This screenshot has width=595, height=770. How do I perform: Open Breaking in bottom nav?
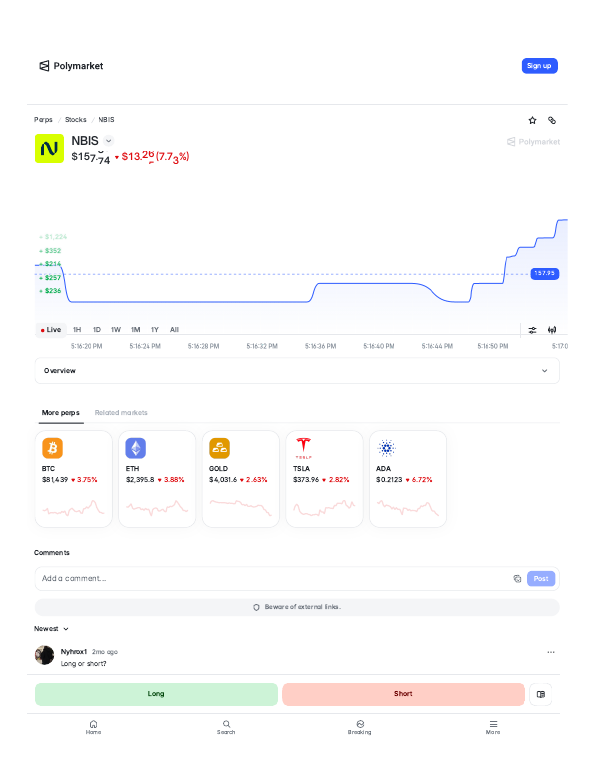360,727
